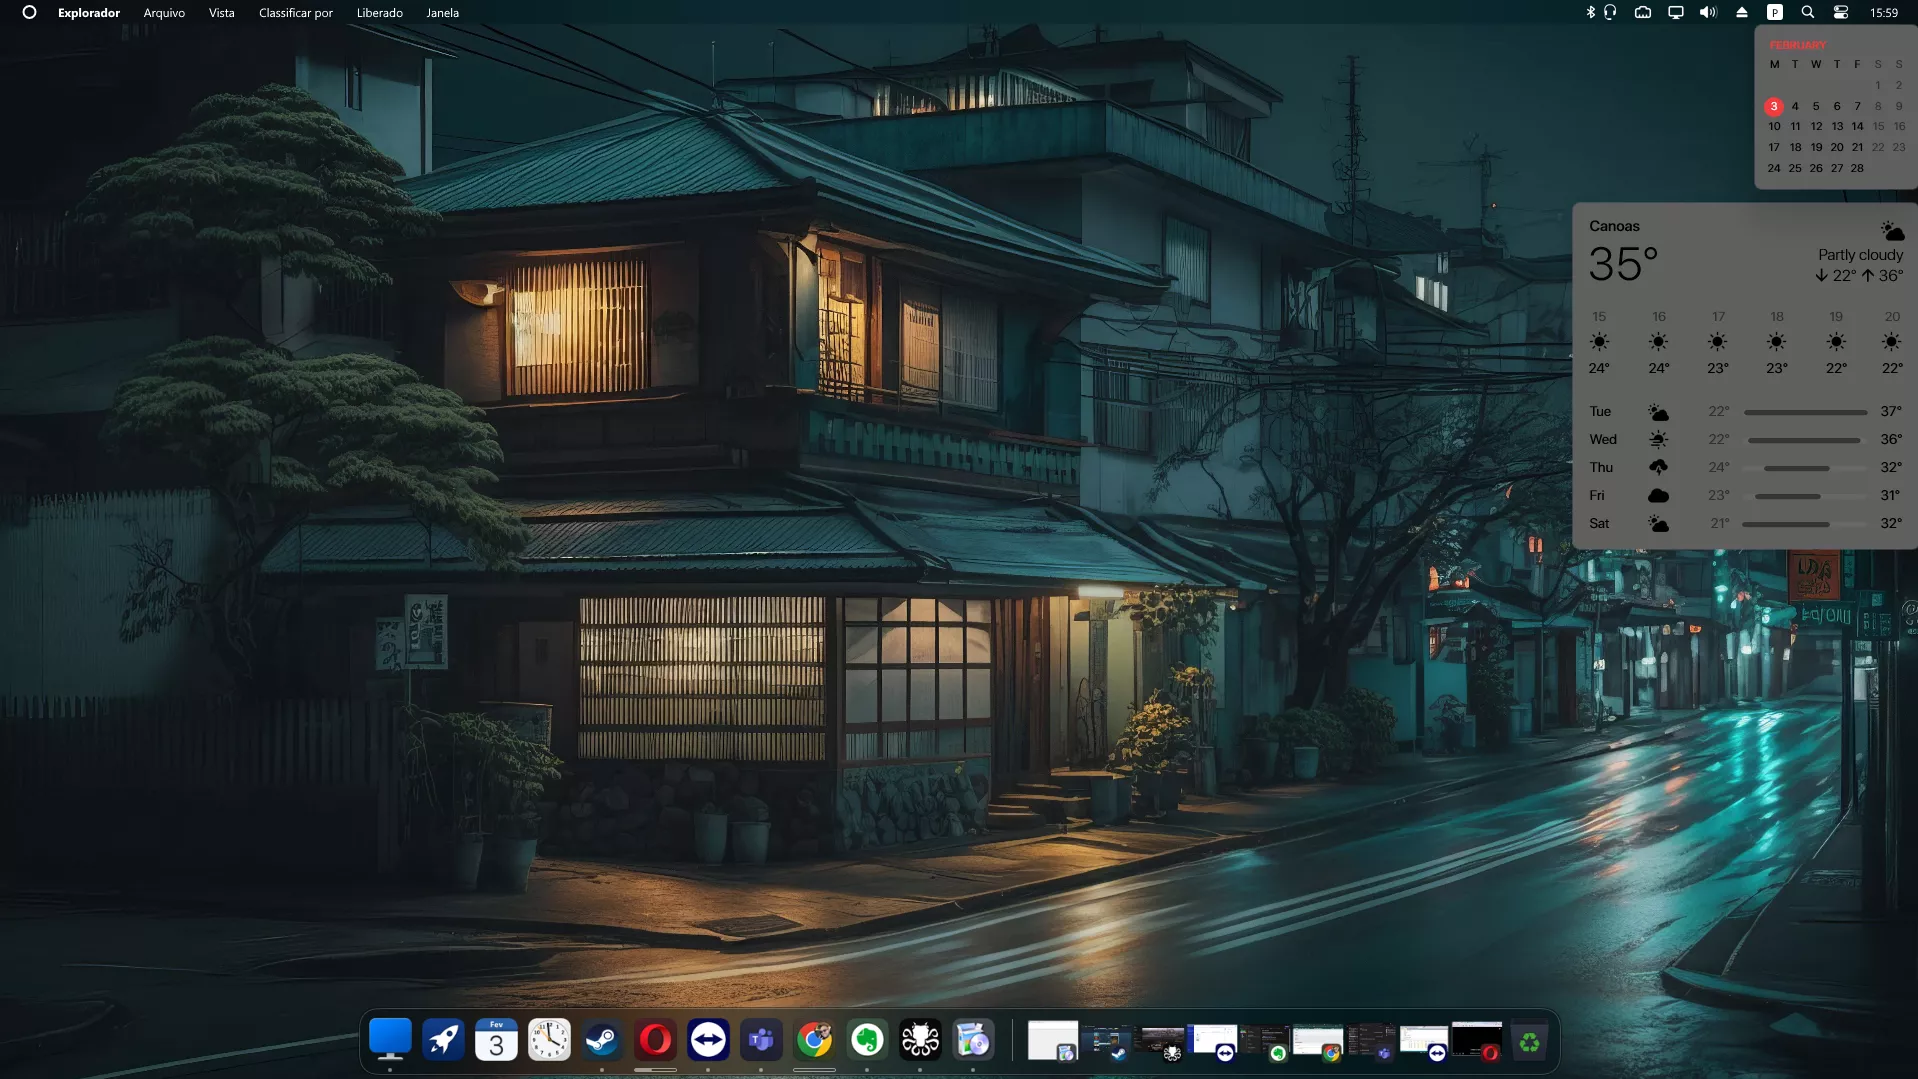Select the Thu forecast row in weather widget
Screen dimensions: 1918x1079
(1745, 467)
